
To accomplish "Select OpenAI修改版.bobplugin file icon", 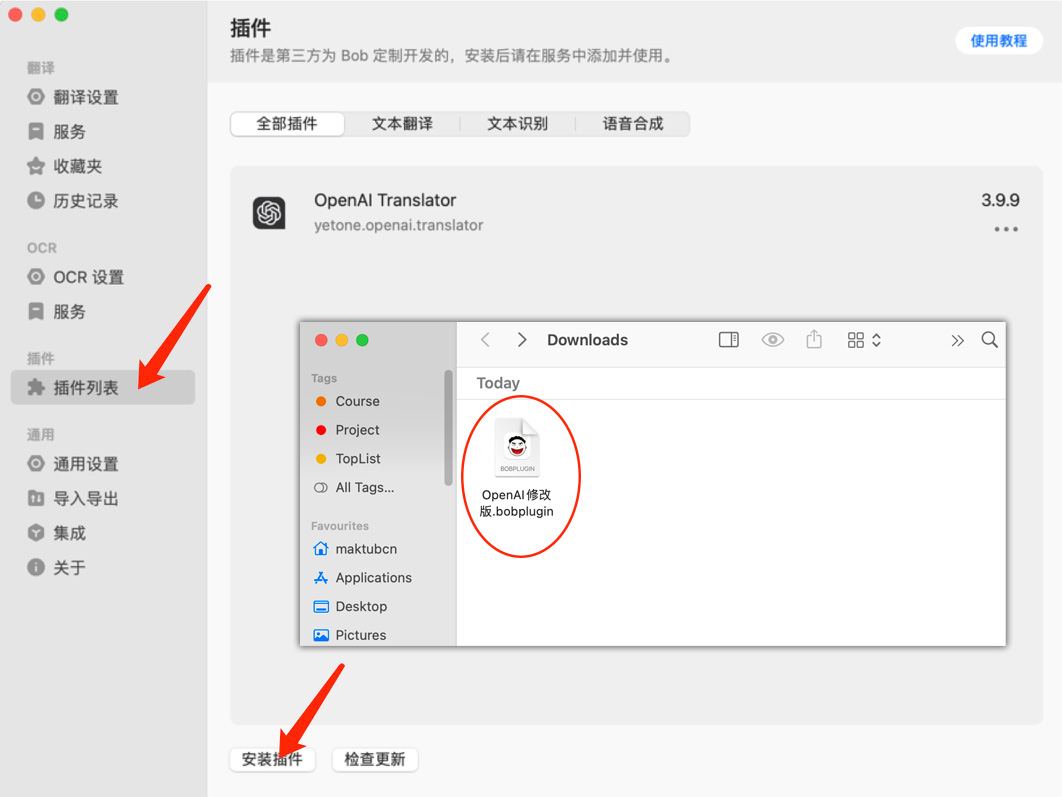I will pos(517,448).
